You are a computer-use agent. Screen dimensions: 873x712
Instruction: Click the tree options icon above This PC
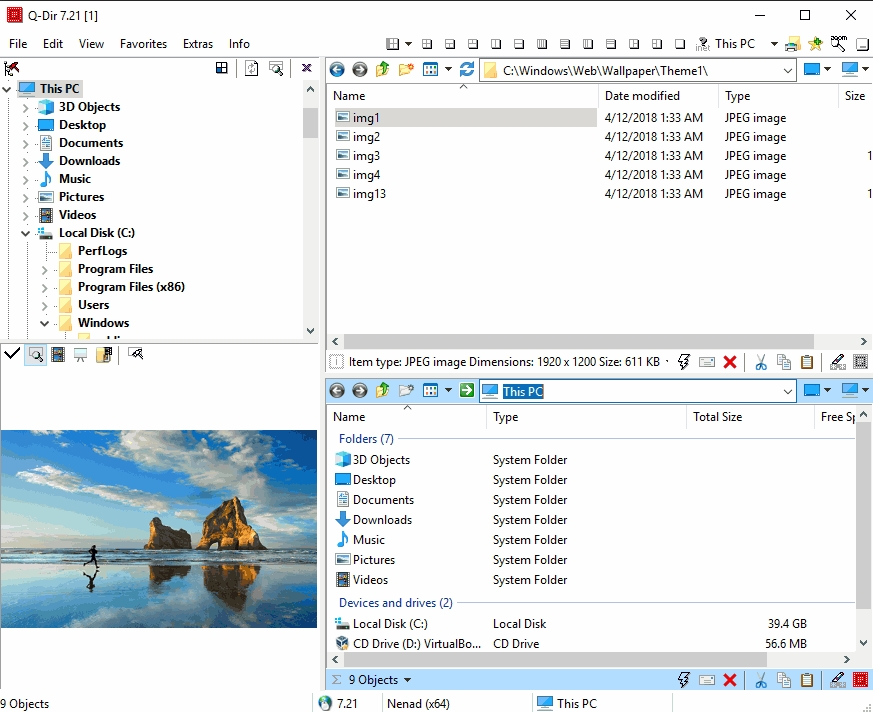12,68
